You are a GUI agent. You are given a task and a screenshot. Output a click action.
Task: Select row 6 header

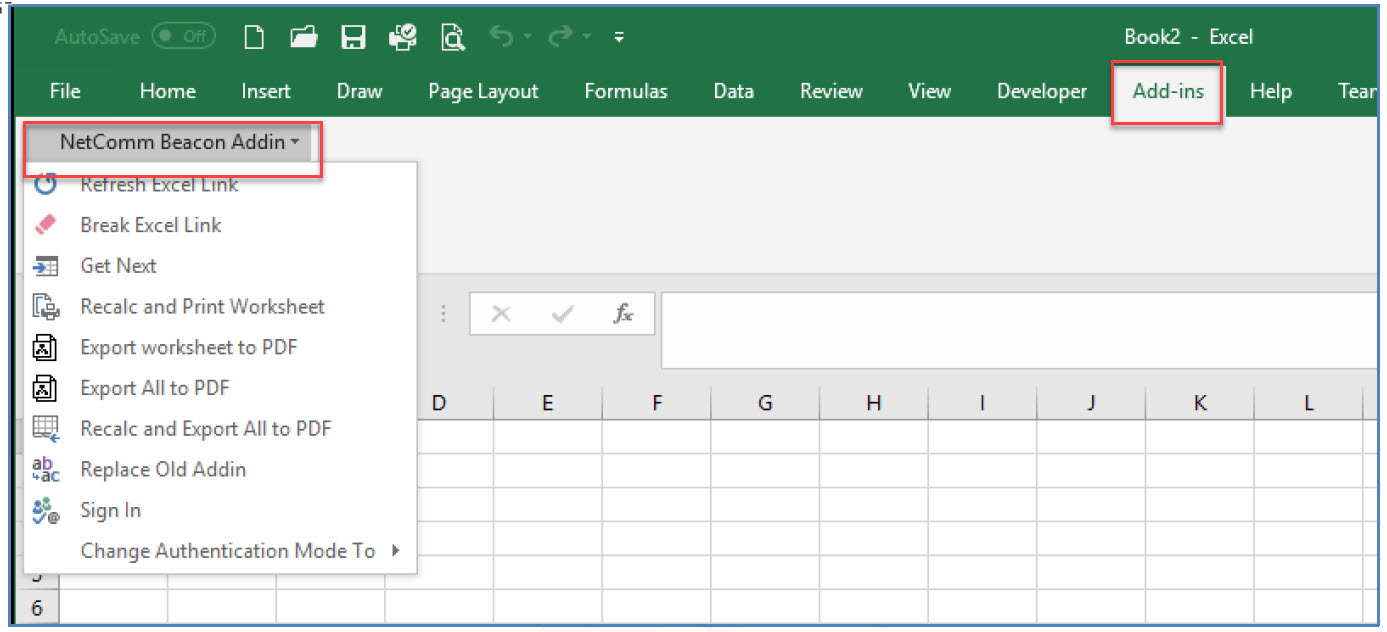tap(37, 607)
